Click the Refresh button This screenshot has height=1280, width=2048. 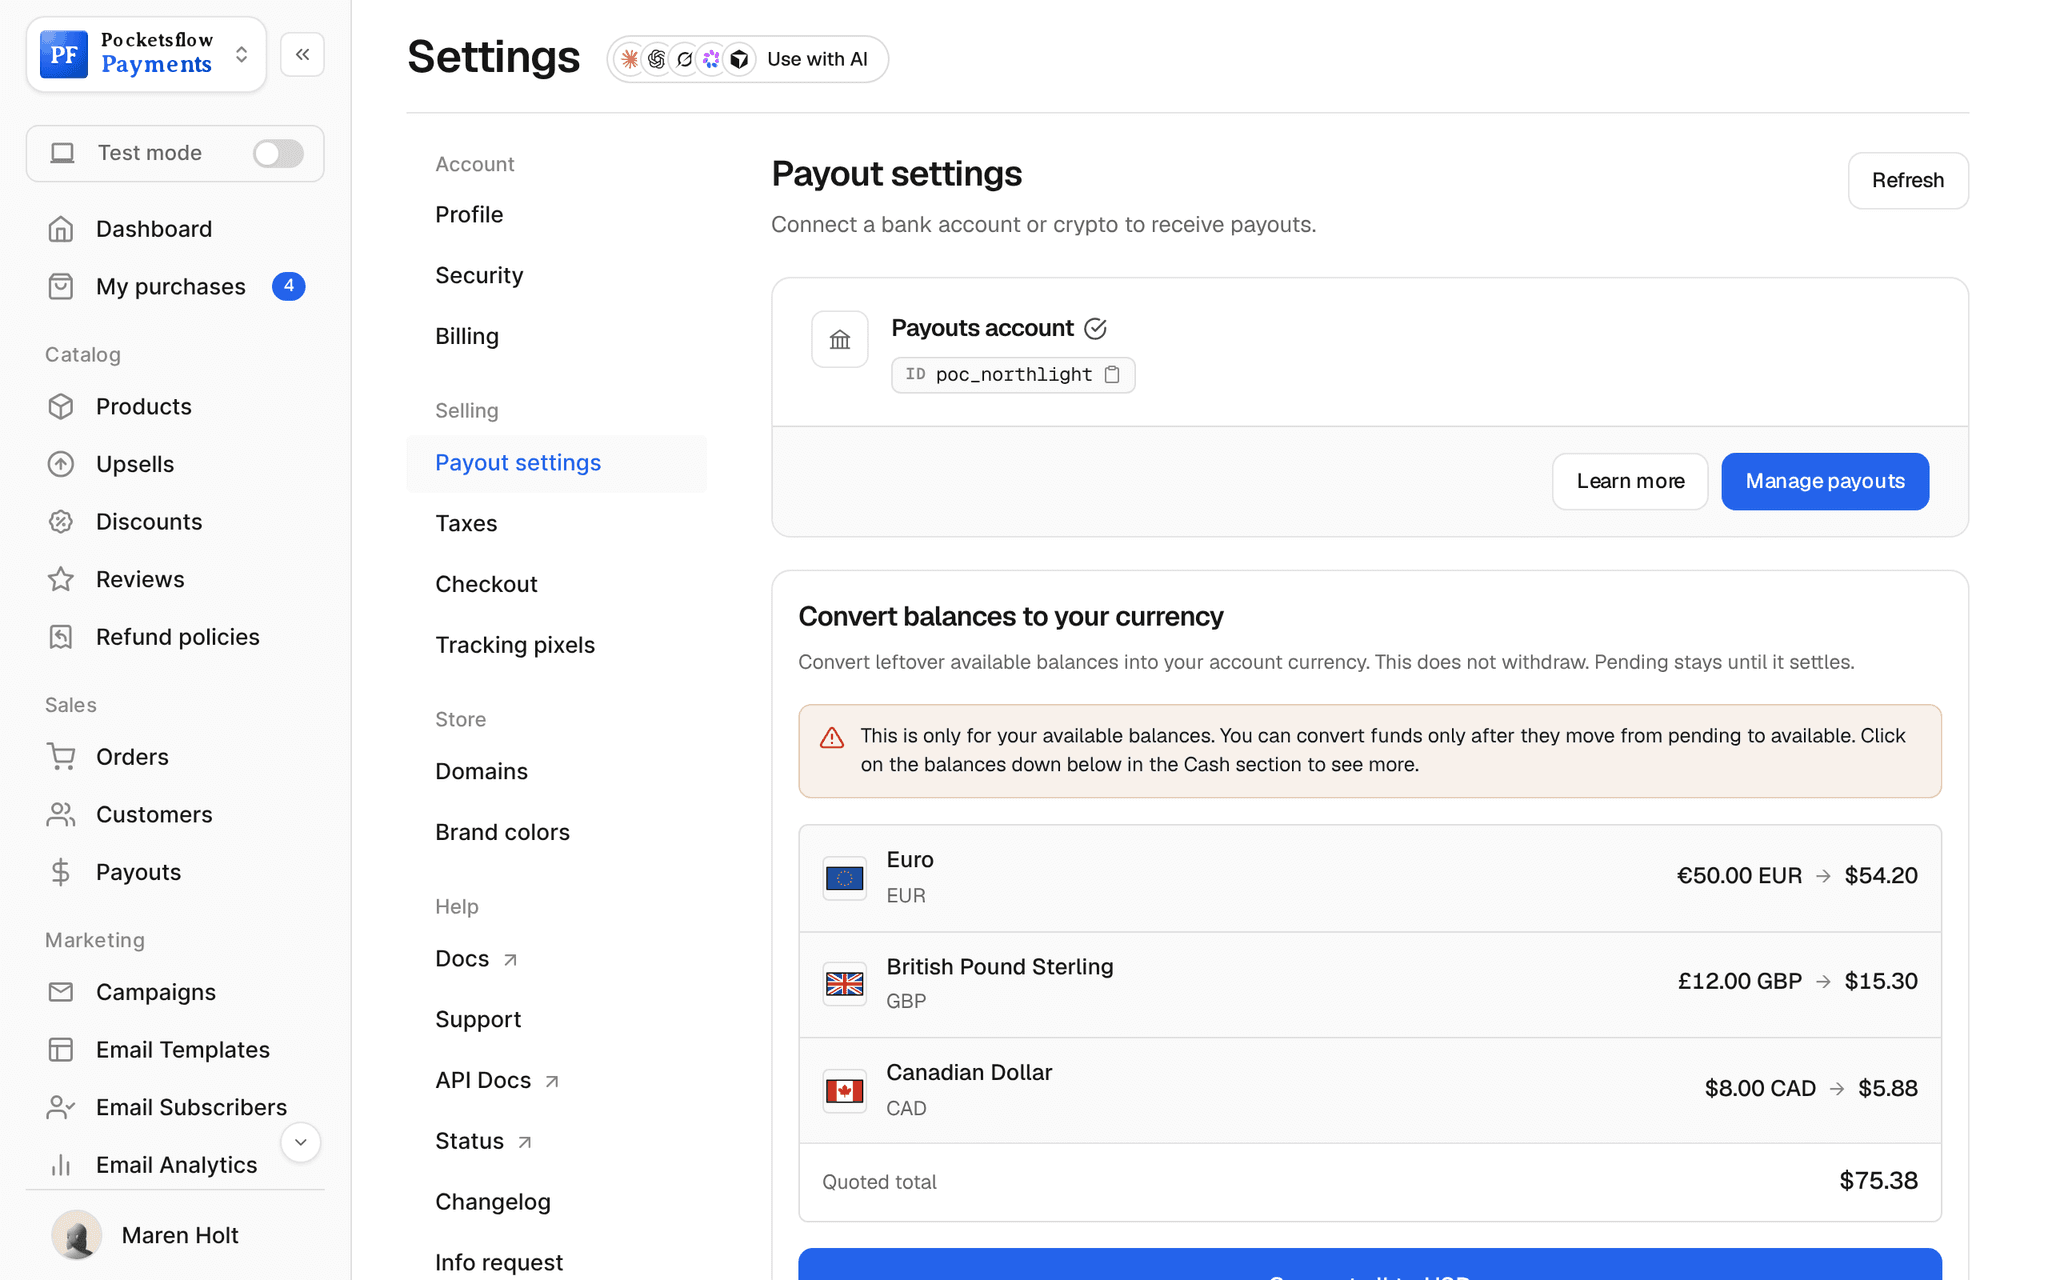[x=1908, y=181]
